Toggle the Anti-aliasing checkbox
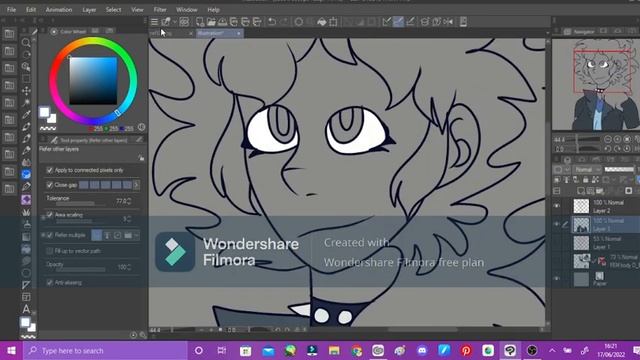This screenshot has width=640, height=360. point(49,282)
